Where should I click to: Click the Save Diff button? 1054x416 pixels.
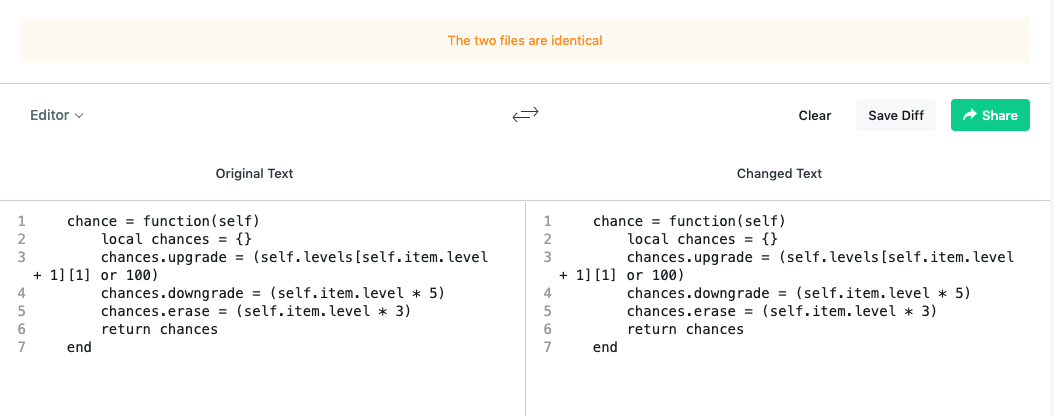tap(895, 115)
